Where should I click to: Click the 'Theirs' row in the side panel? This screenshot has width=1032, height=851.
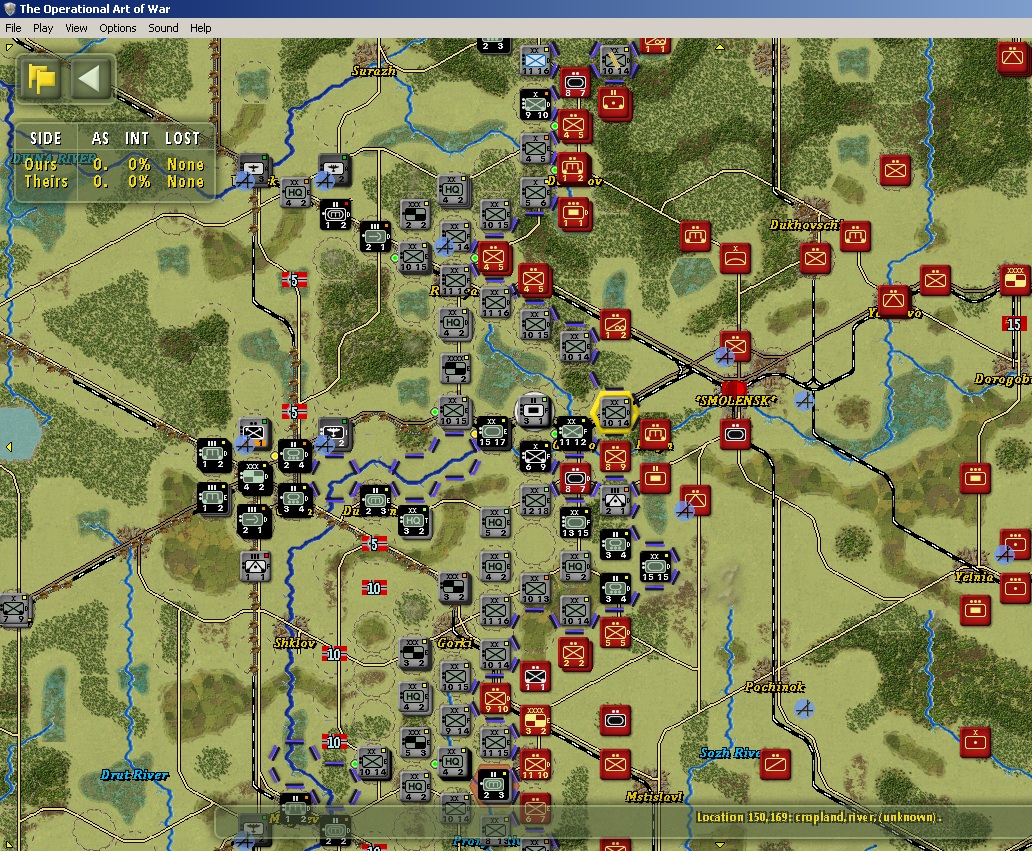tap(115, 181)
